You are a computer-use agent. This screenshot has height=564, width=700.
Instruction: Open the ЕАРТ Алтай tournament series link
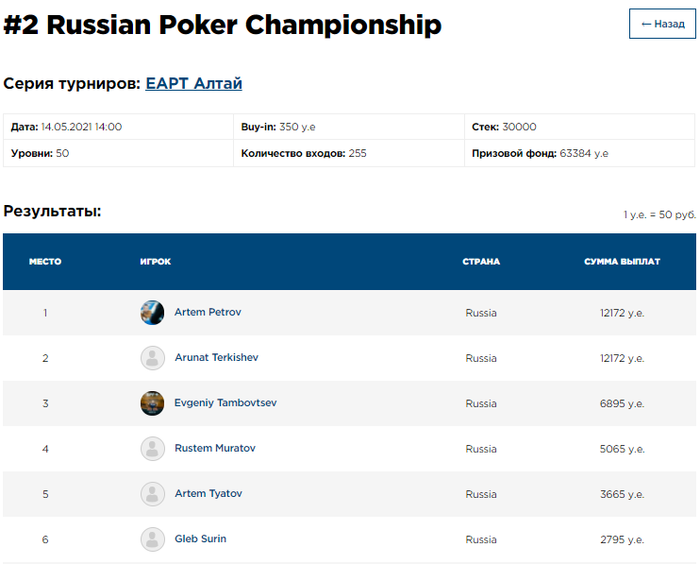click(x=194, y=84)
